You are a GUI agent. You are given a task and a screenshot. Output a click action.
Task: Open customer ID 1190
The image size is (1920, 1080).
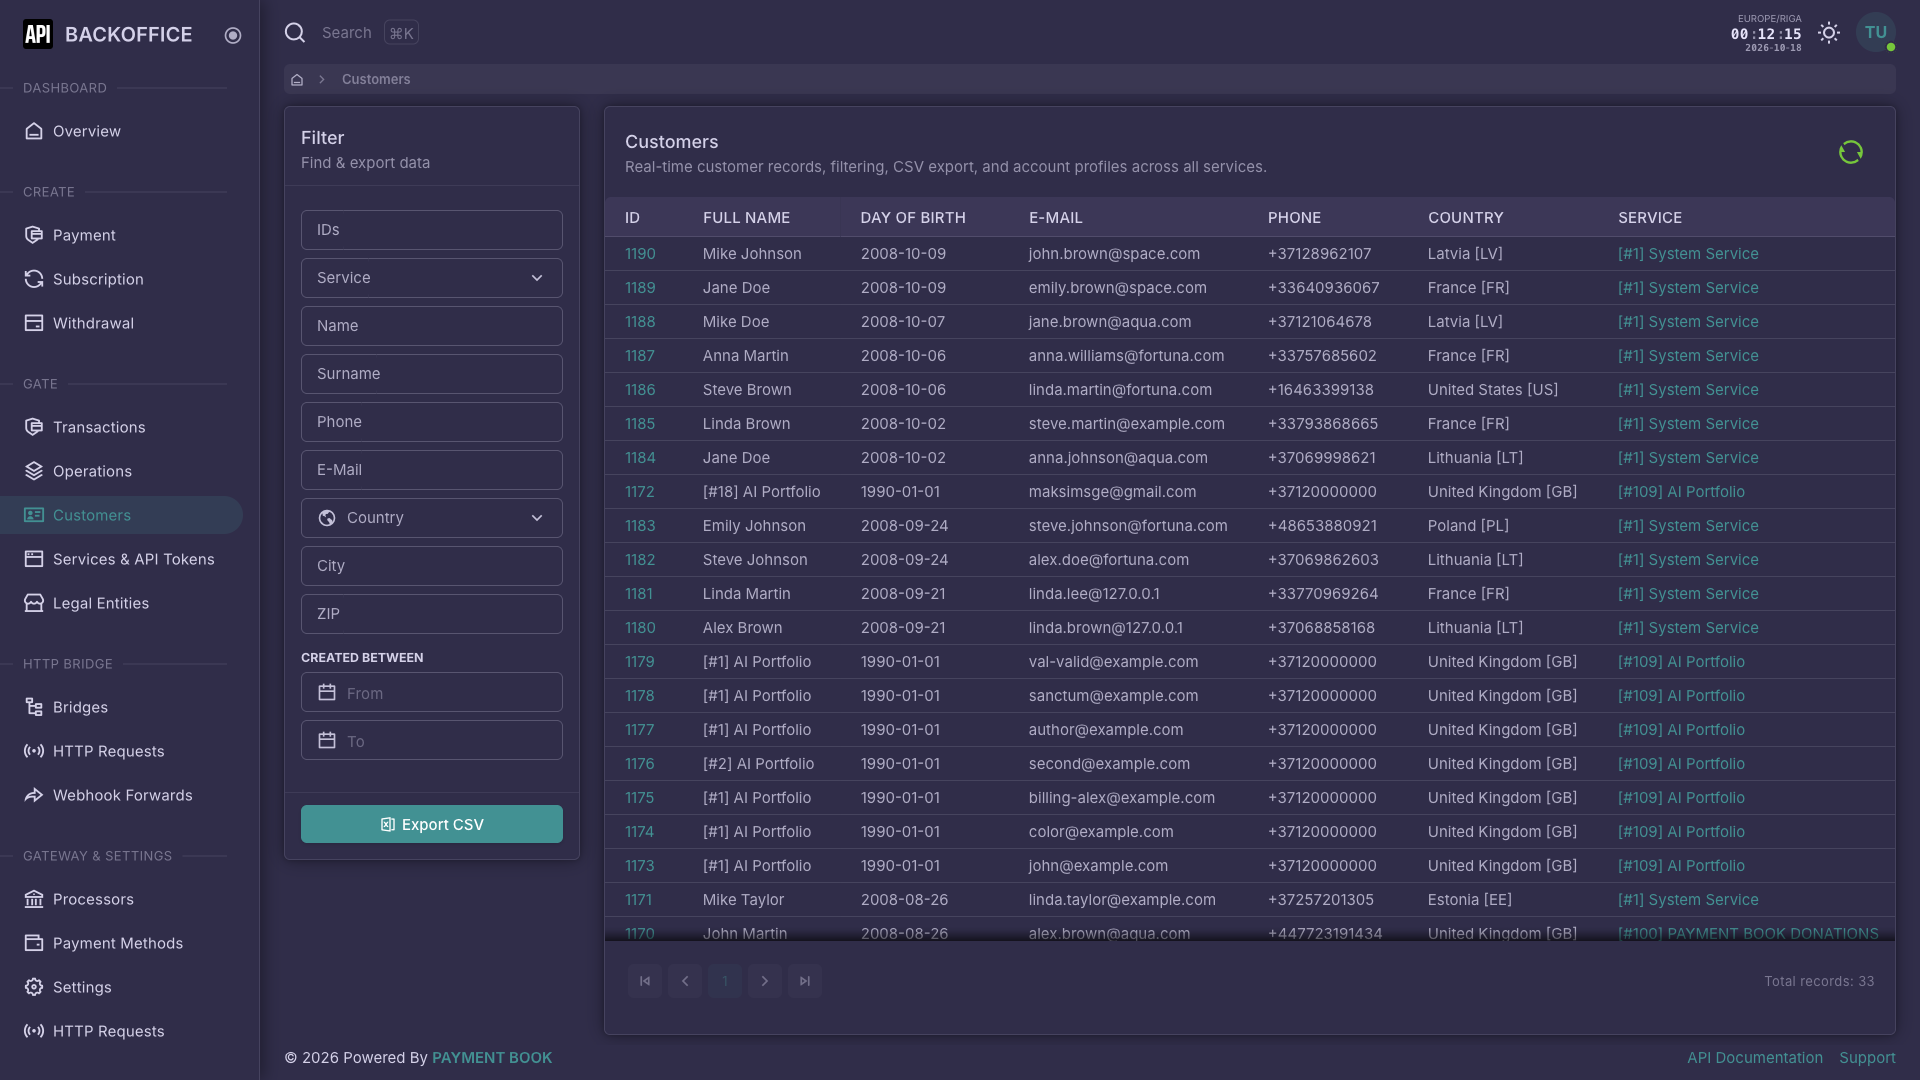pyautogui.click(x=640, y=254)
